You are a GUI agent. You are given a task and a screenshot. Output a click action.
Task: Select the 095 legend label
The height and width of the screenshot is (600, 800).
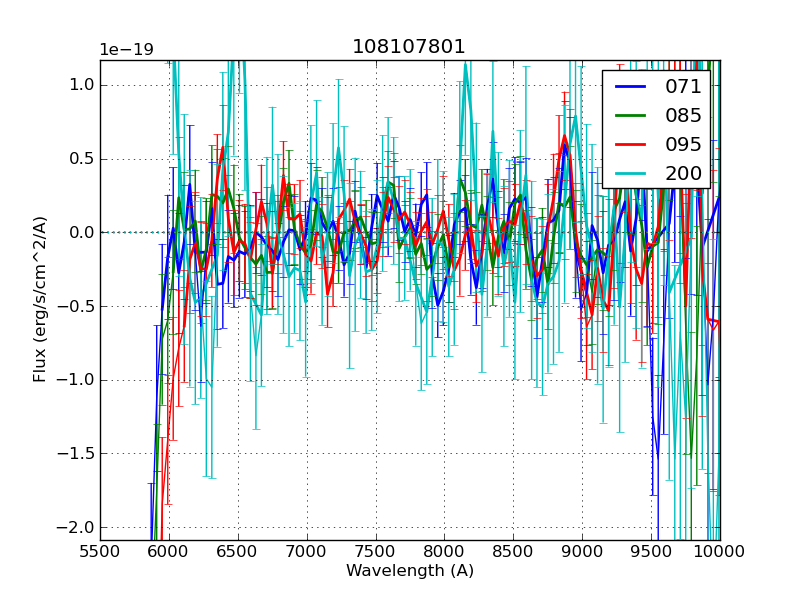pos(683,144)
